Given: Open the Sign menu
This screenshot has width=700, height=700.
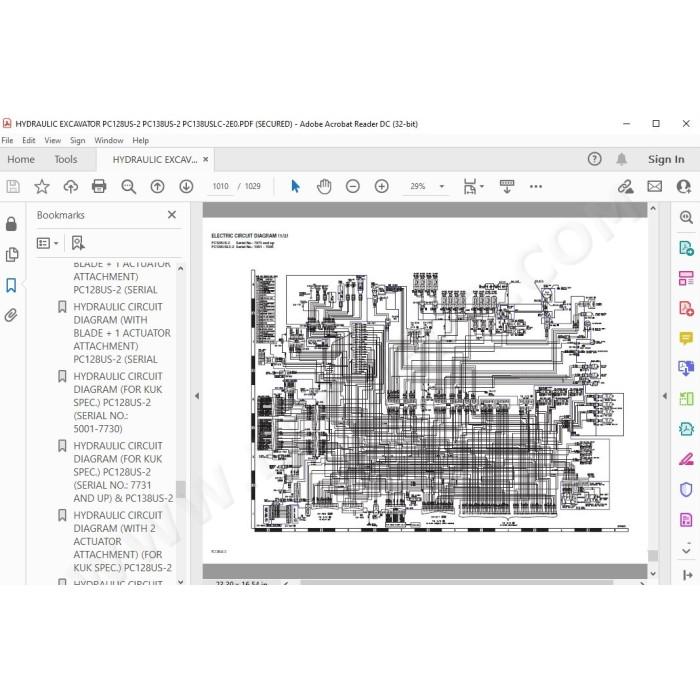Looking at the screenshot, I should tap(77, 140).
